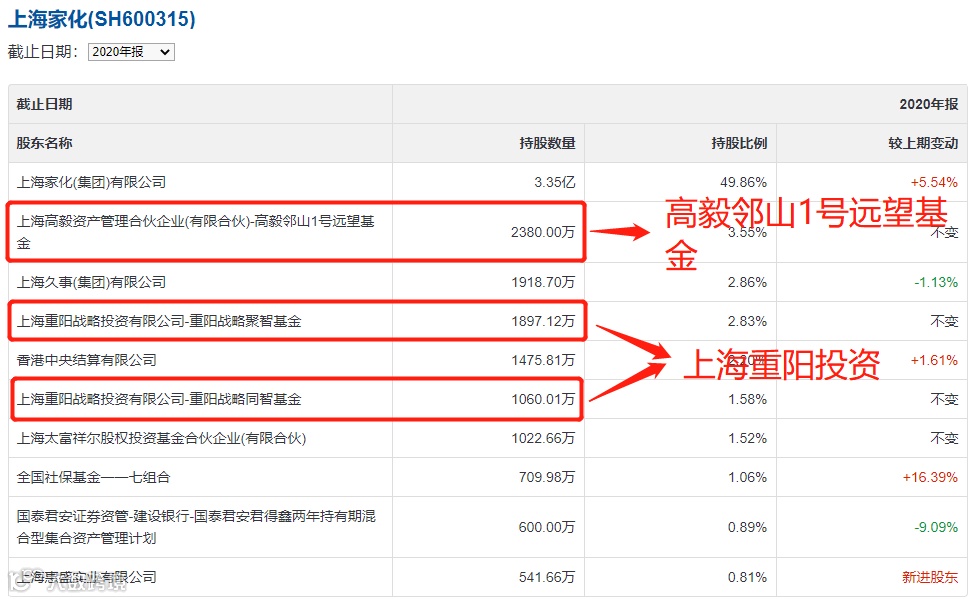
Task: Click shareholder 重阳战略同智基金 row name
Action: pyautogui.click(x=159, y=399)
